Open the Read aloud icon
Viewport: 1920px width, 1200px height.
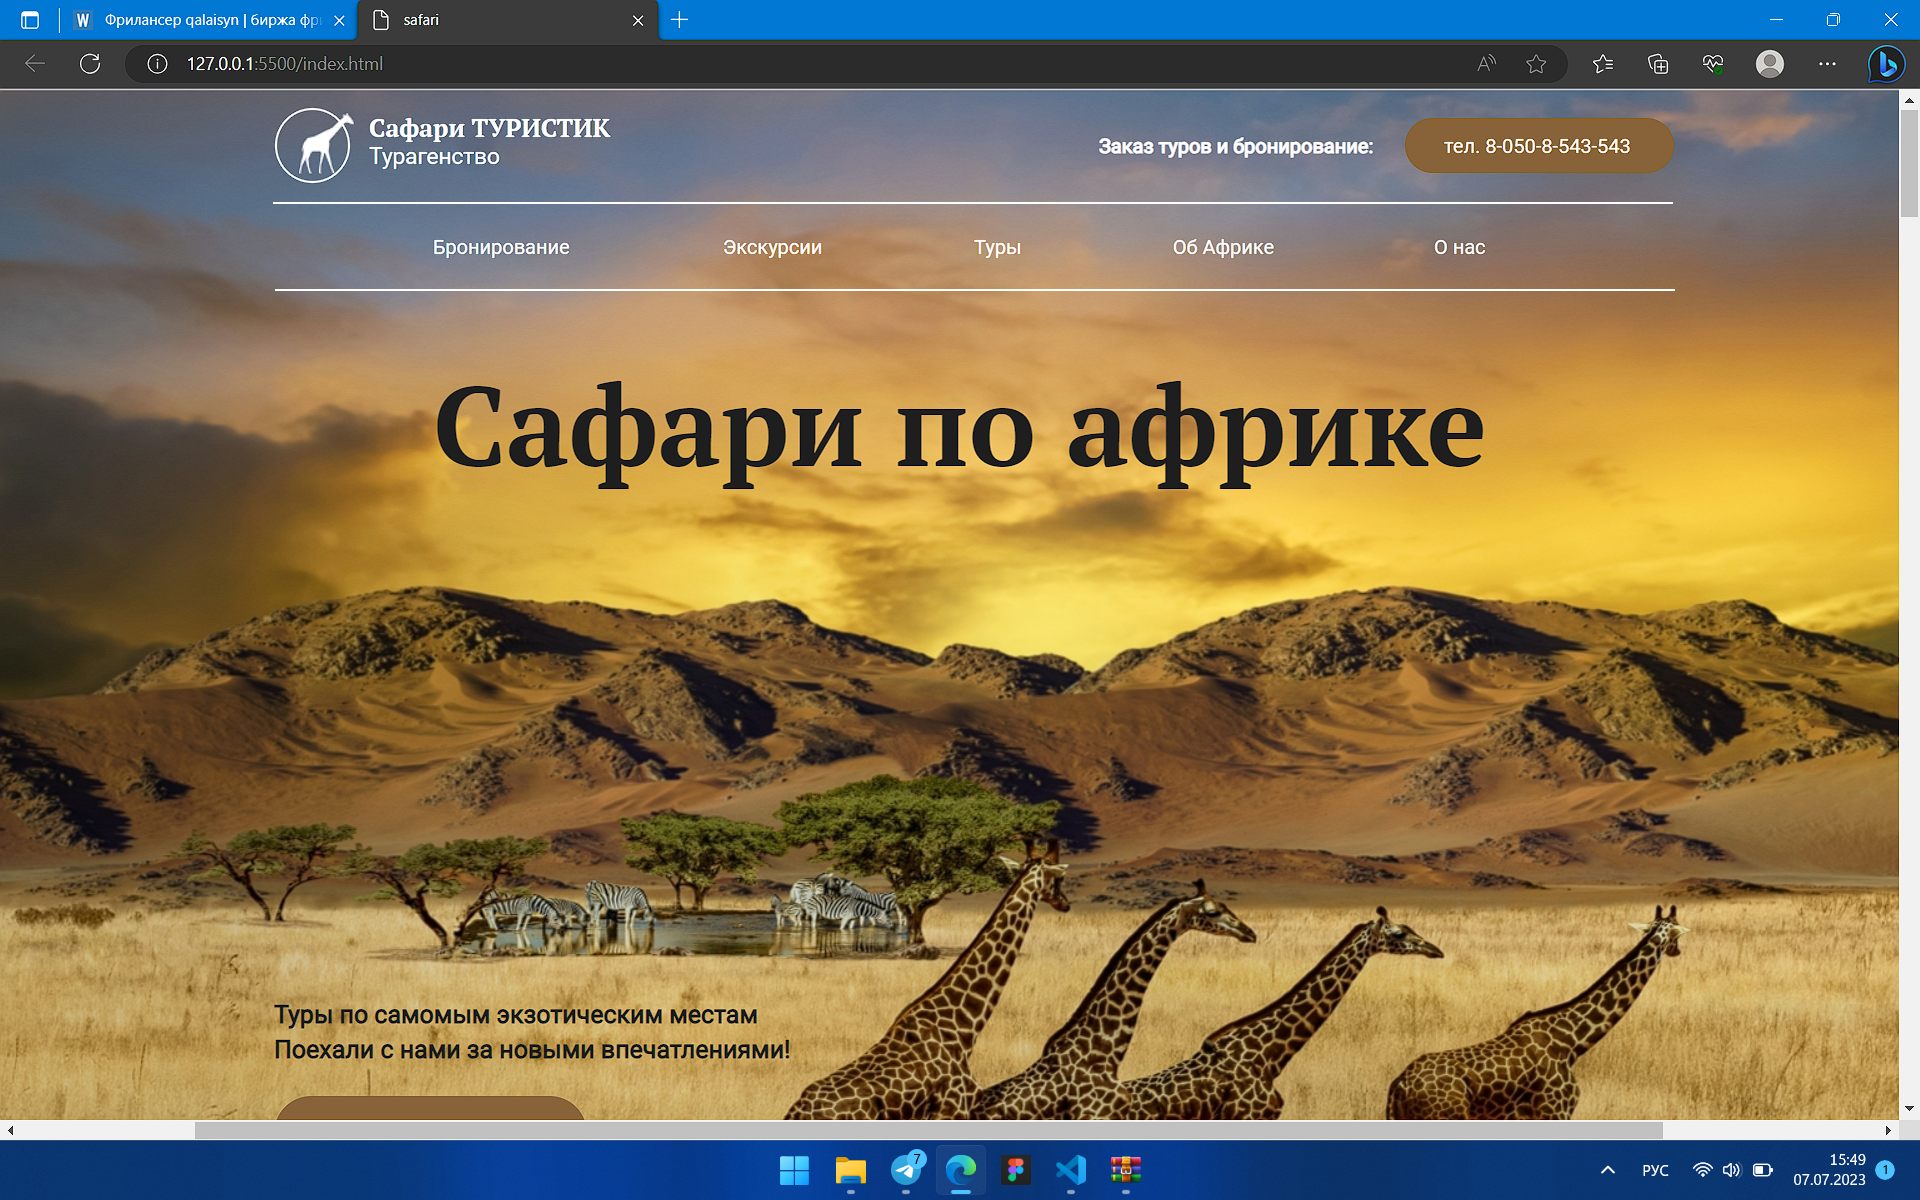pyautogui.click(x=1487, y=64)
